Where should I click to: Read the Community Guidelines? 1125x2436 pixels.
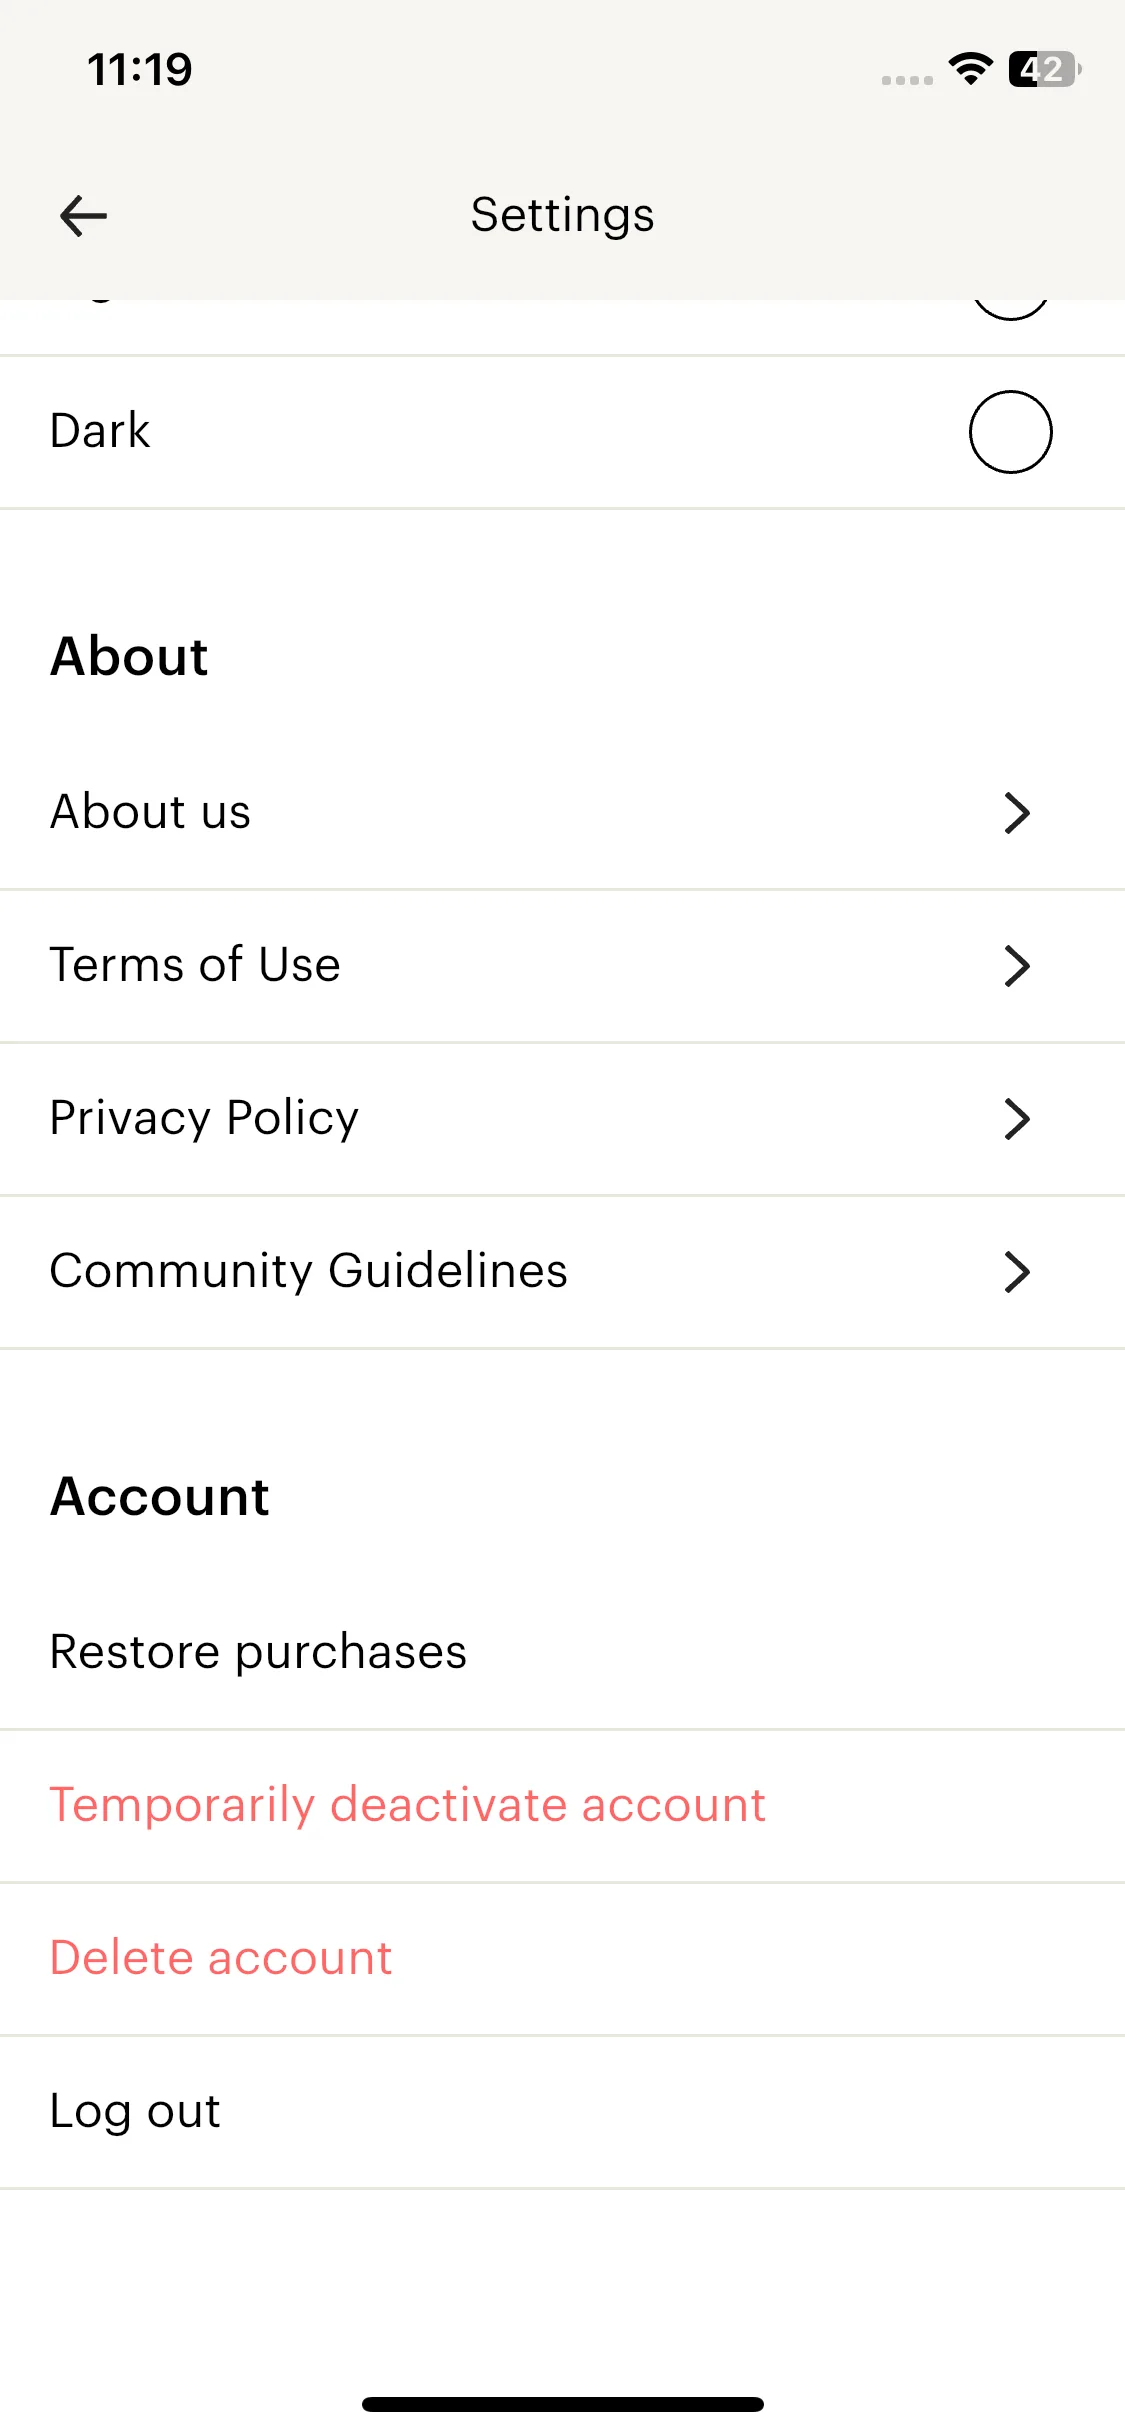pos(309,1271)
